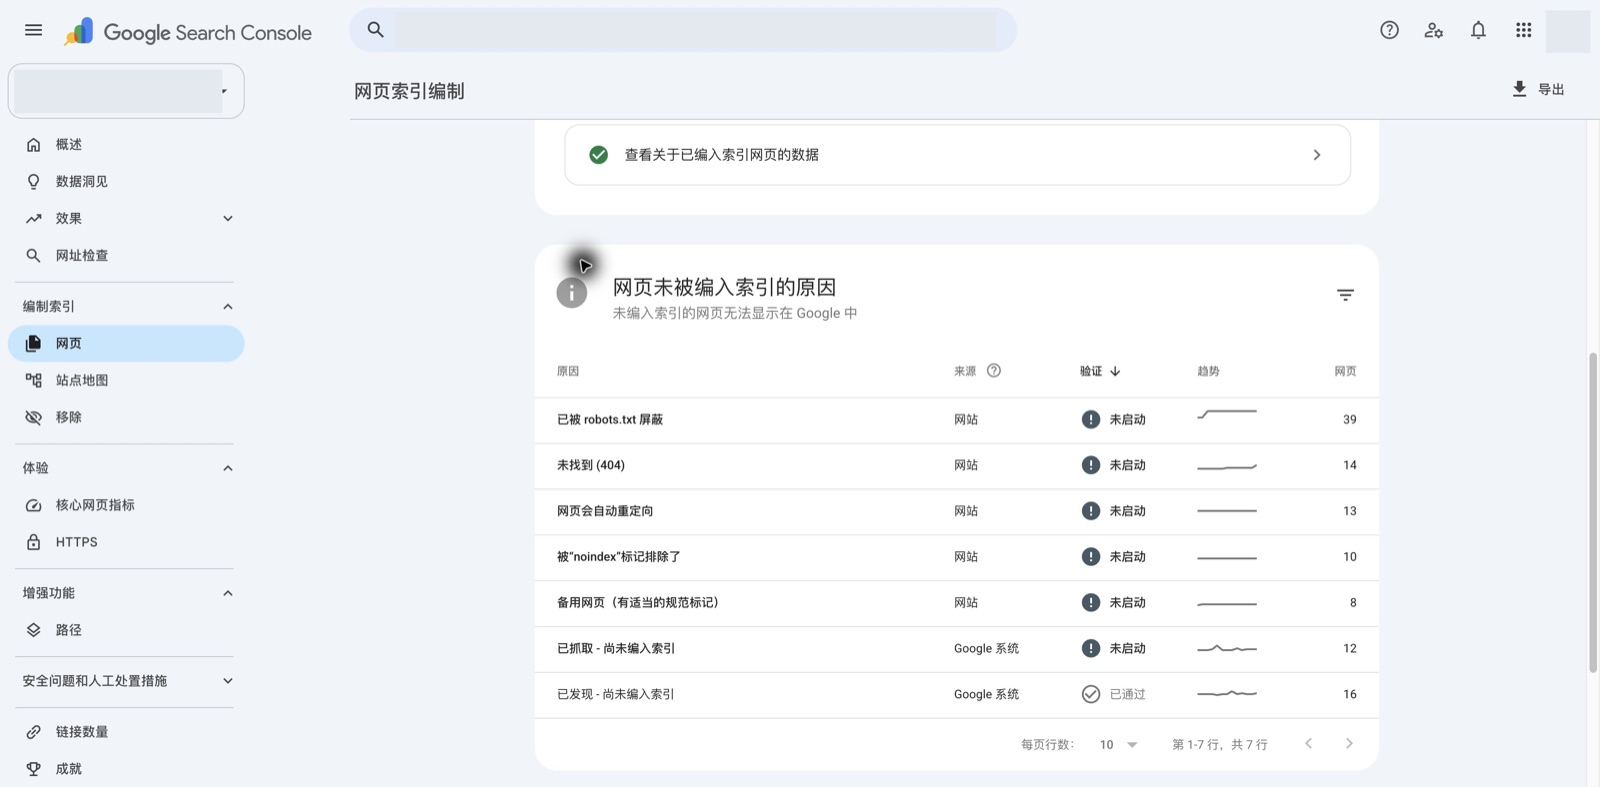Open the 已发现 - 尚未编入索引 reason row
The height and width of the screenshot is (787, 1600).
[x=957, y=695]
